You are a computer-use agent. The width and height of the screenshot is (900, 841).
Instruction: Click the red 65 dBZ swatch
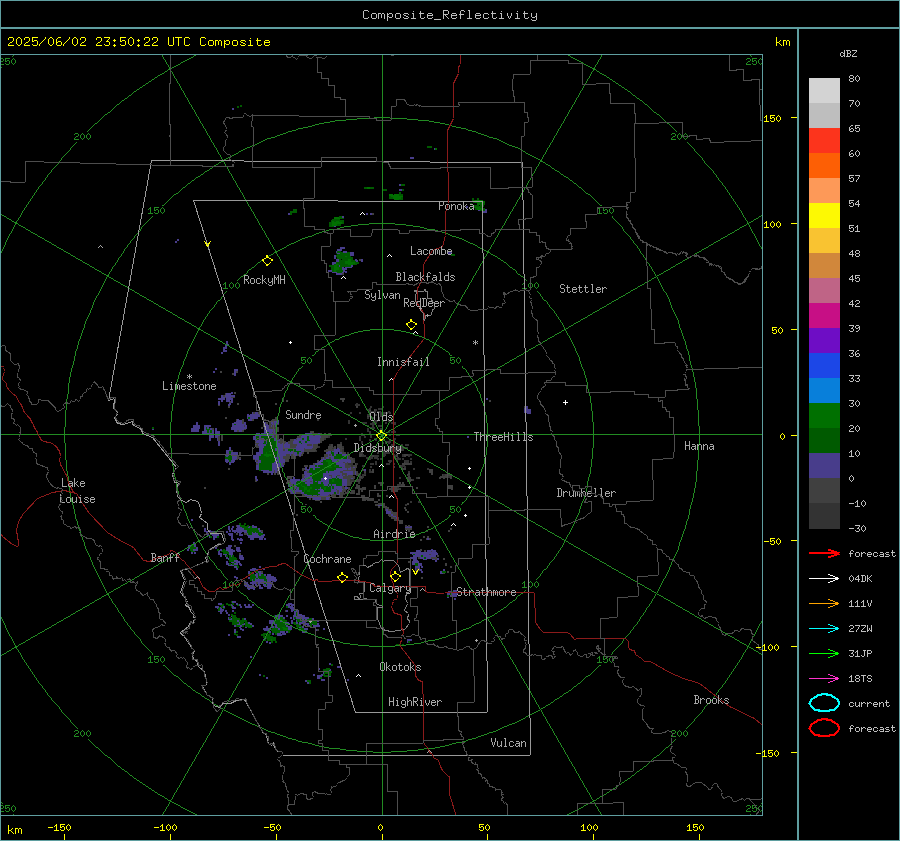824,140
